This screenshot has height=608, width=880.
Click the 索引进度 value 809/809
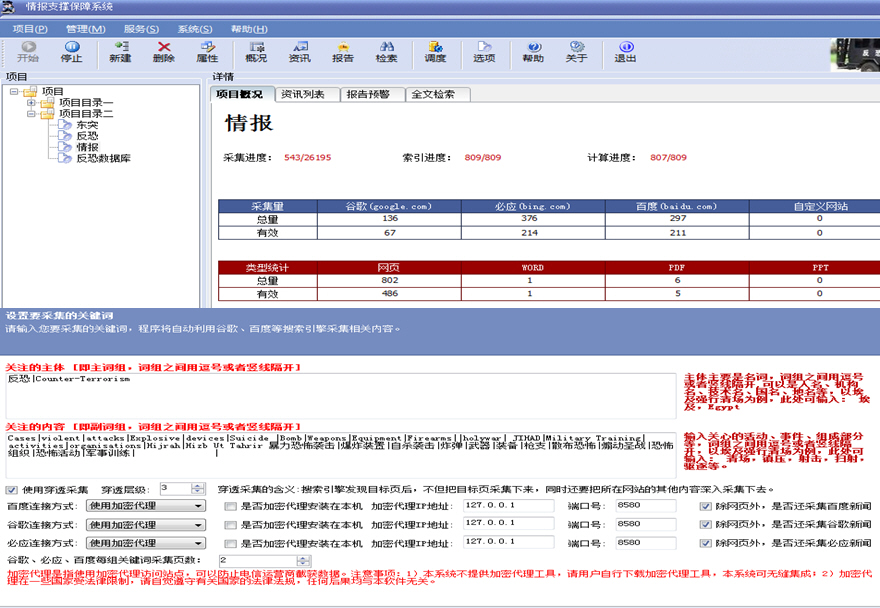pyautogui.click(x=483, y=158)
